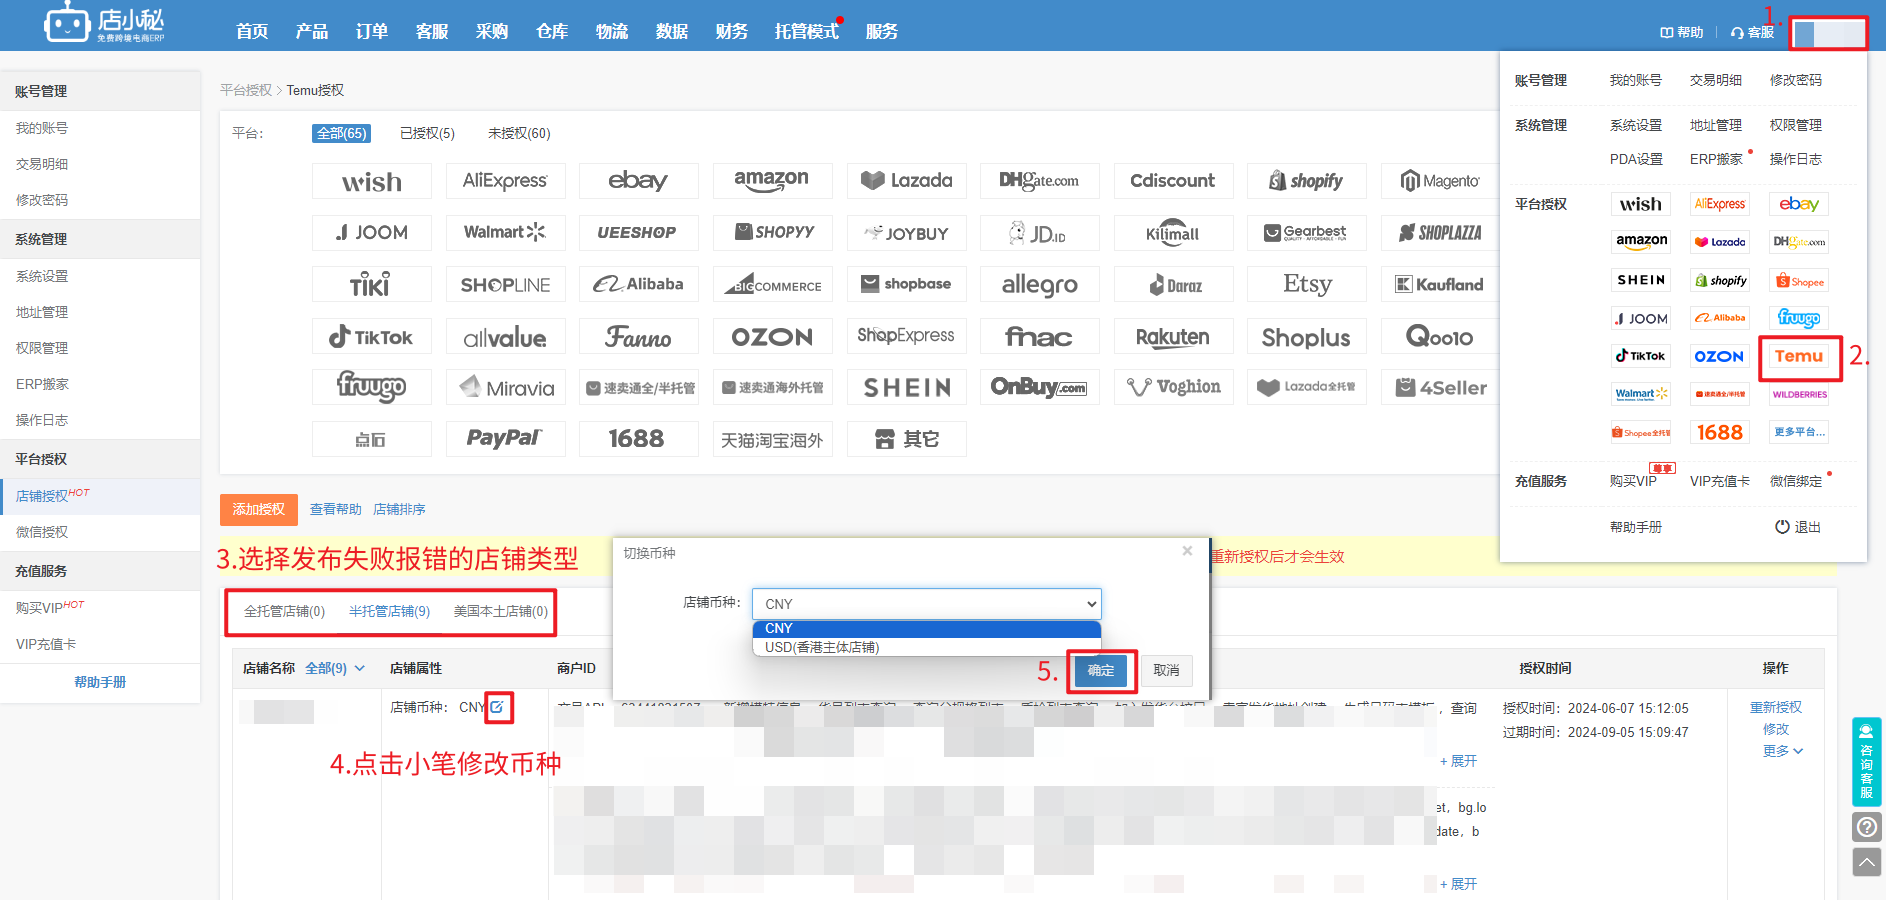Open the 1688 platform tile in main grid
The width and height of the screenshot is (1886, 900).
(x=638, y=438)
